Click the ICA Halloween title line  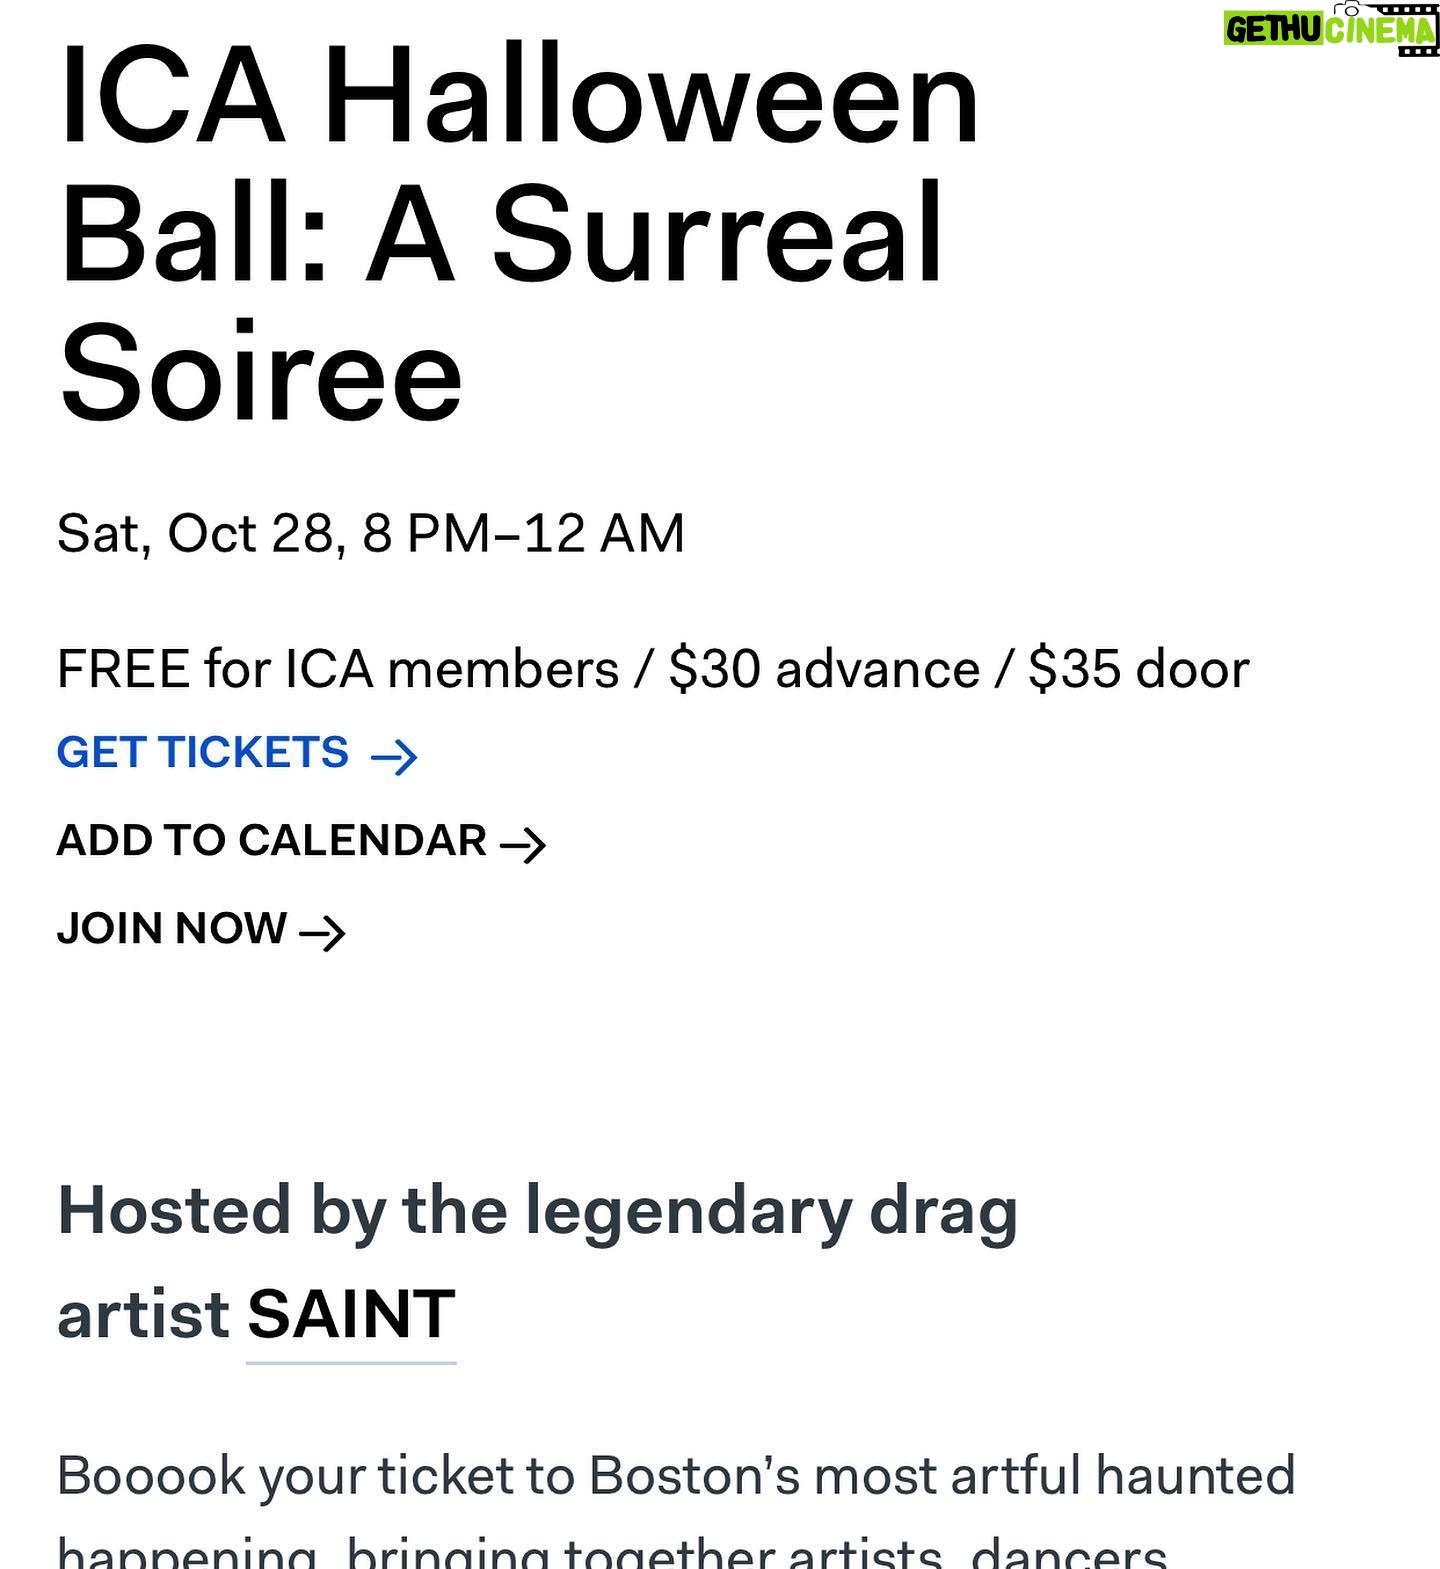pyautogui.click(x=519, y=98)
